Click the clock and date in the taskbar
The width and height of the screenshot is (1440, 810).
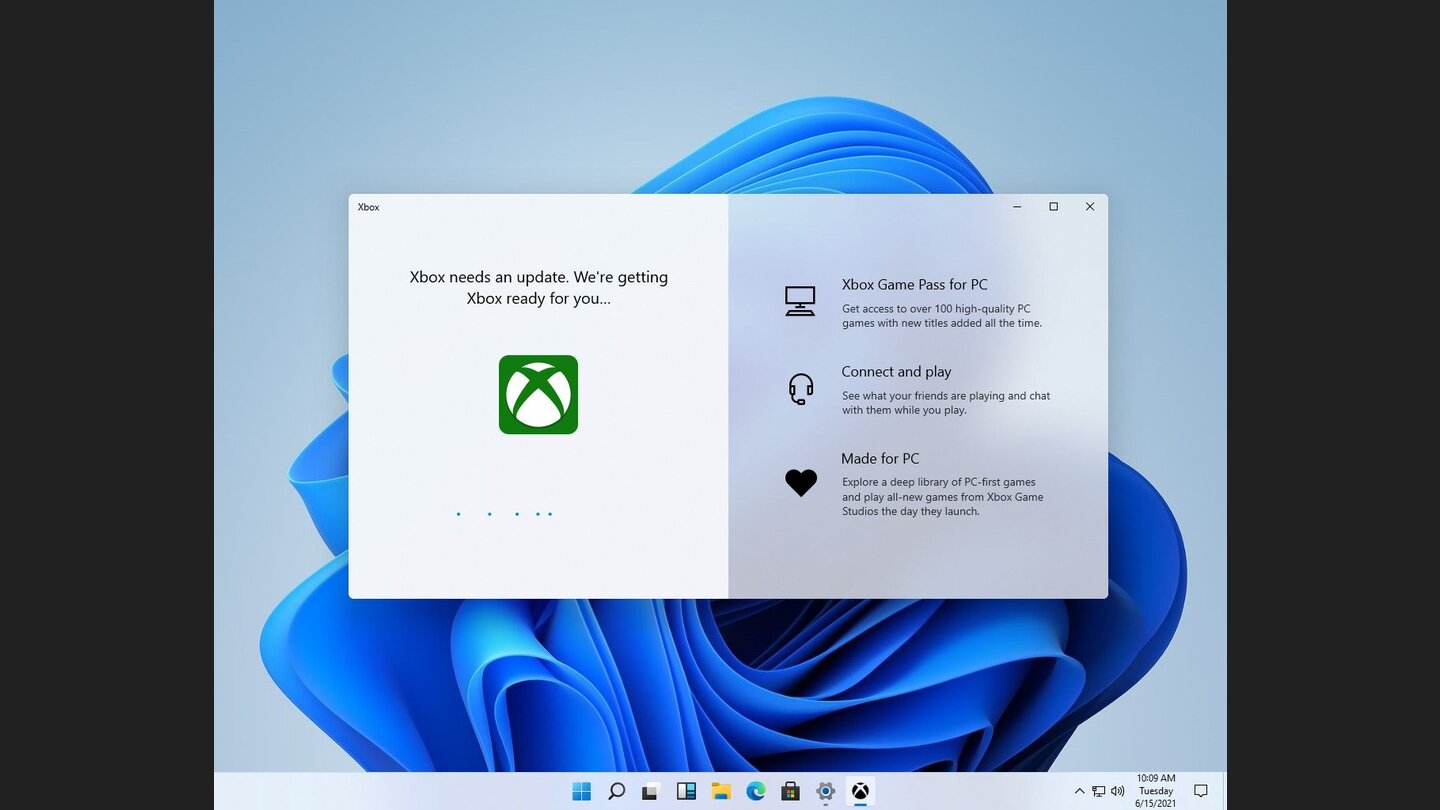point(1155,790)
